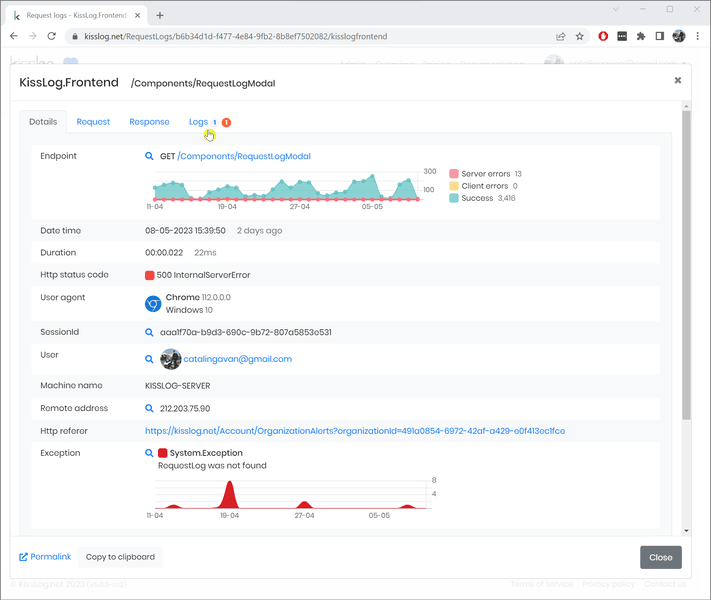Click the search icon next to User email
Viewport: 711px width, 600px height.
pos(150,359)
